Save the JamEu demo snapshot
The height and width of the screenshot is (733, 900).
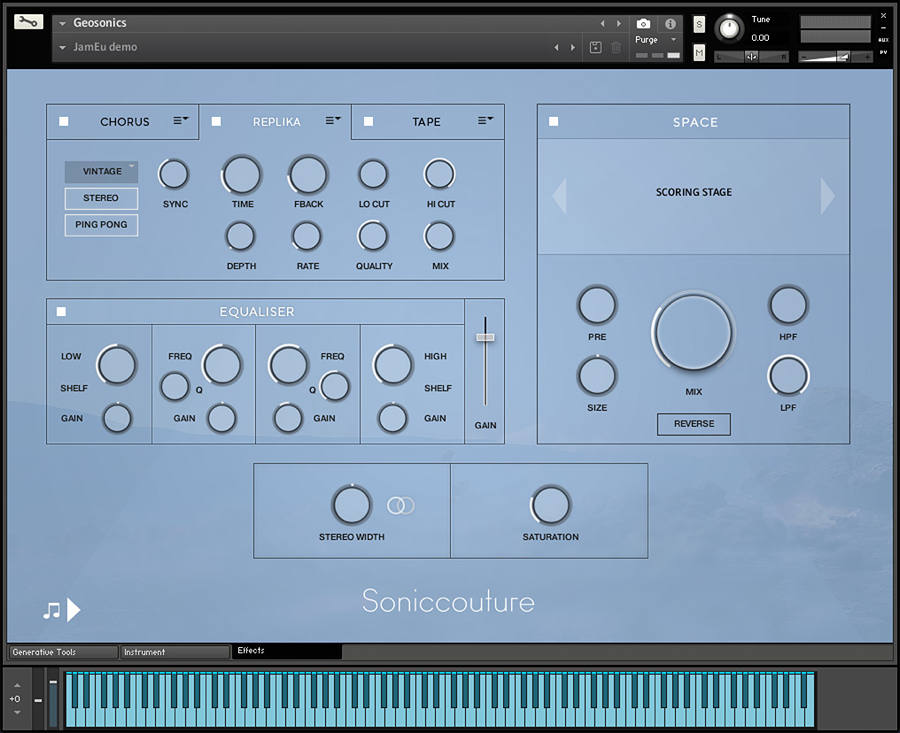(595, 47)
